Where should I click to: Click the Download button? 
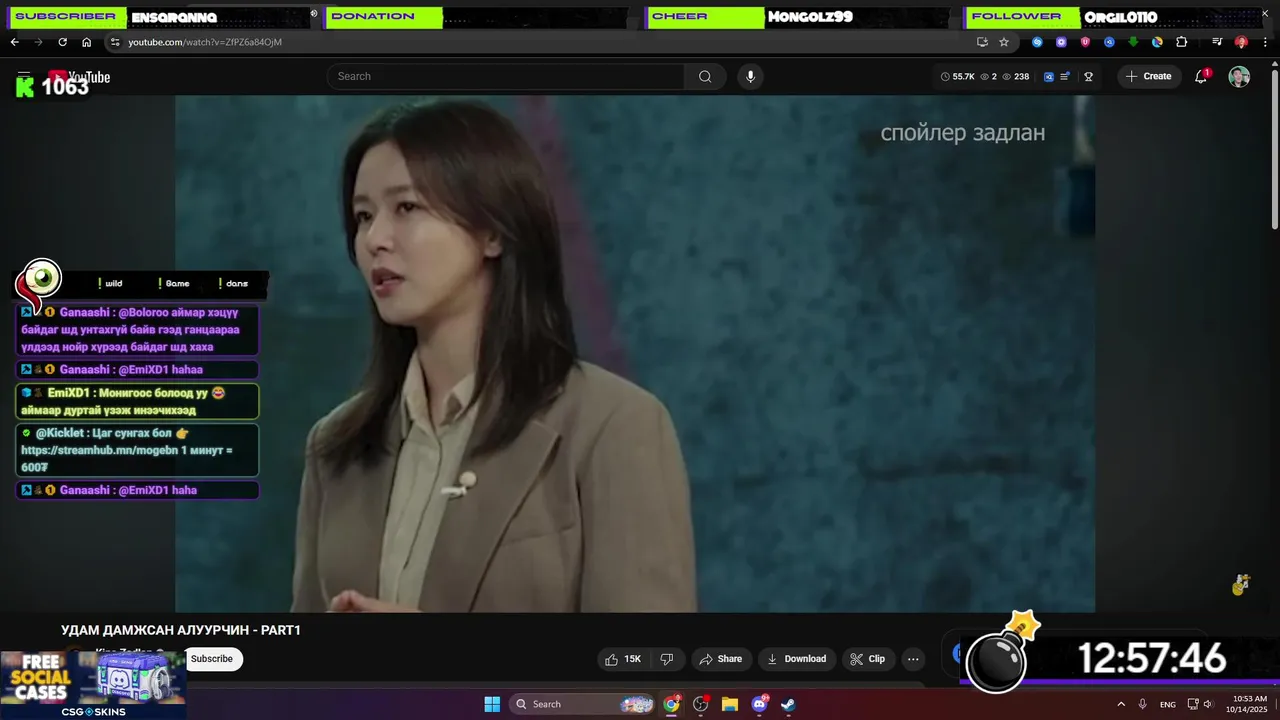pos(796,659)
